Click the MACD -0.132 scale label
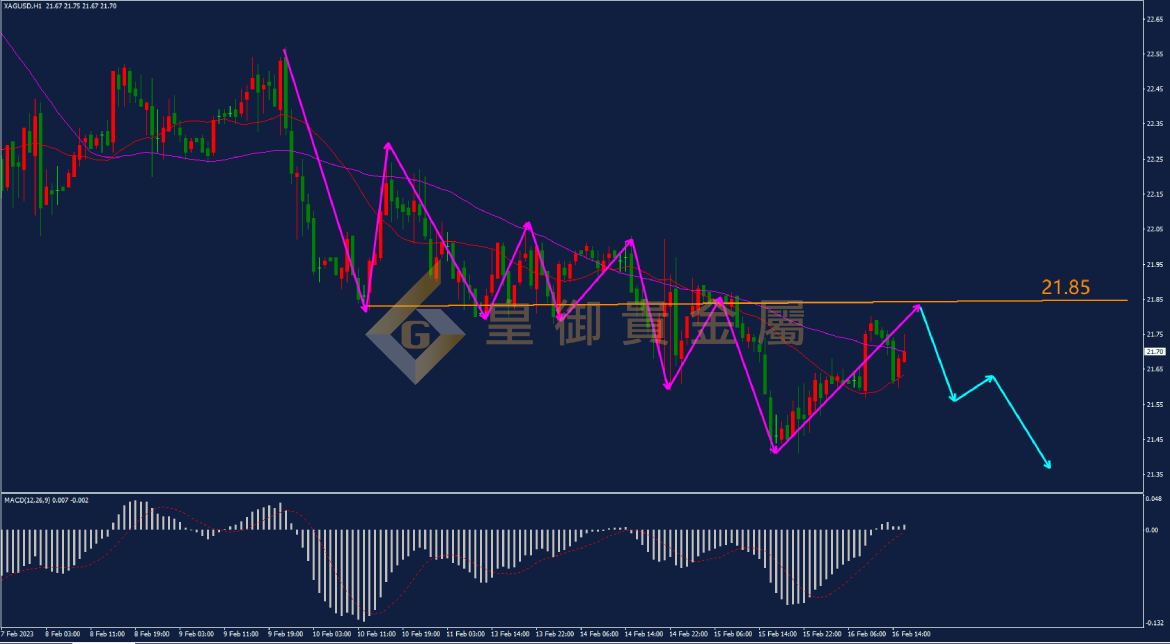This screenshot has height=644, width=1170. tap(1153, 620)
